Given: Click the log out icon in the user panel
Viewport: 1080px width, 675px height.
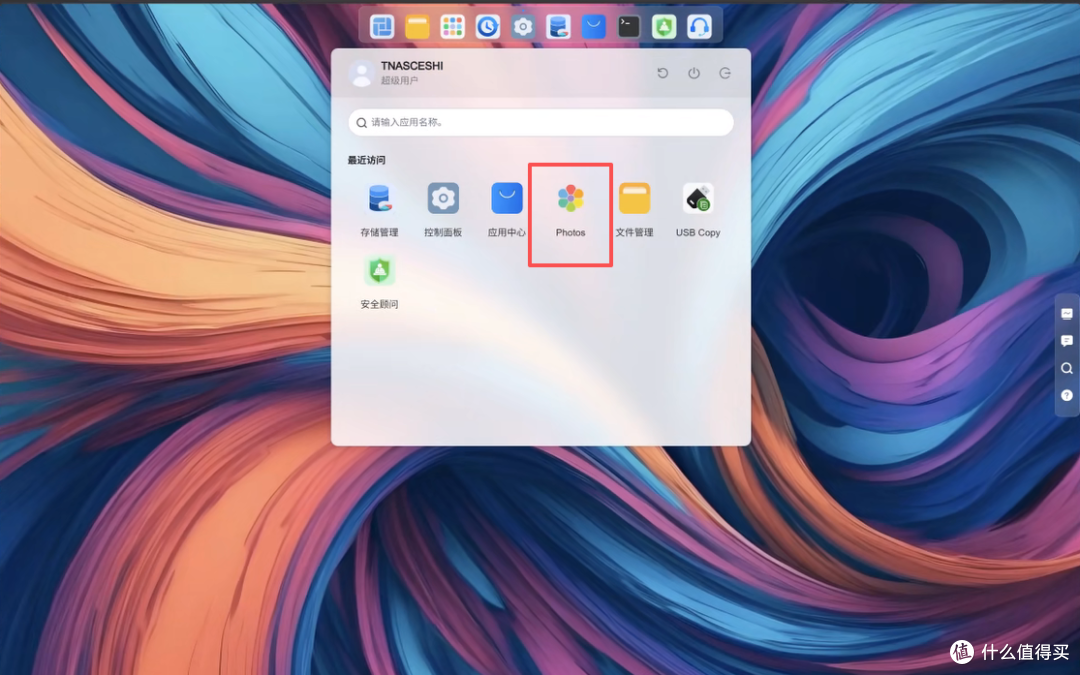Looking at the screenshot, I should (725, 73).
